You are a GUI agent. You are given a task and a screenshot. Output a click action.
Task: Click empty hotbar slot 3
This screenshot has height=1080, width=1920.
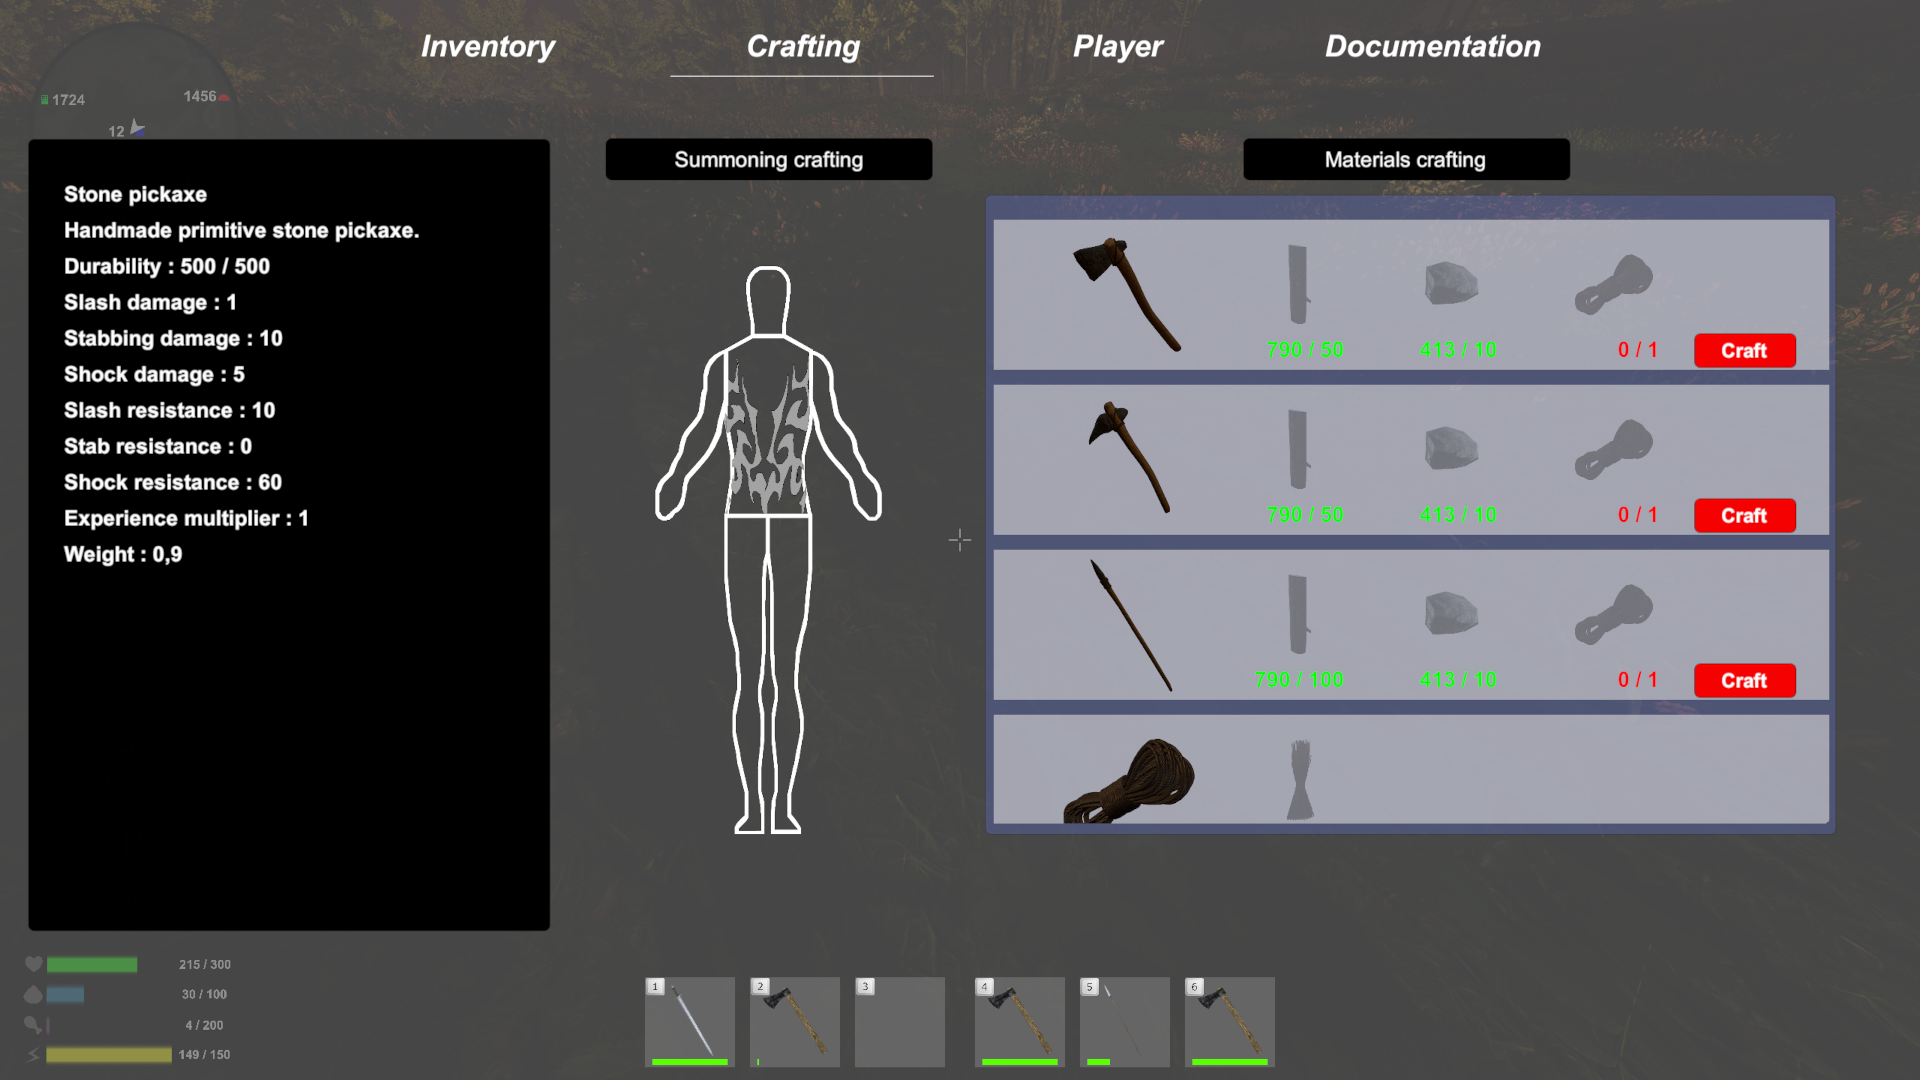click(x=899, y=1021)
